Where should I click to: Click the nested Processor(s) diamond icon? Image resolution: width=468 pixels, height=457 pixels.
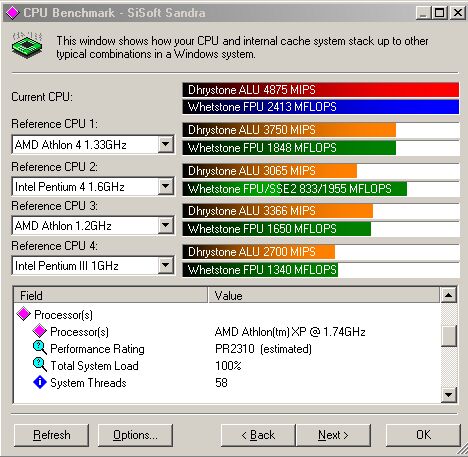[40, 331]
